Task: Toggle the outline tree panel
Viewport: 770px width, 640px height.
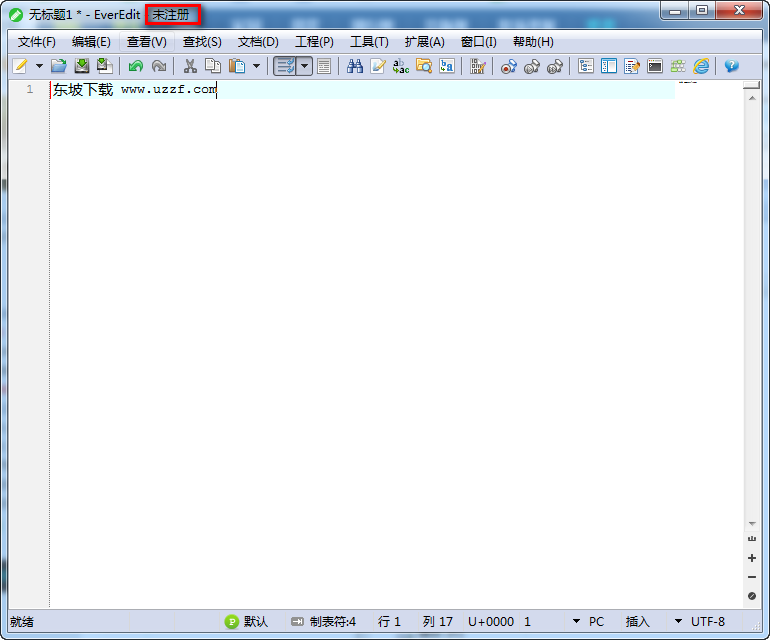Action: 586,66
